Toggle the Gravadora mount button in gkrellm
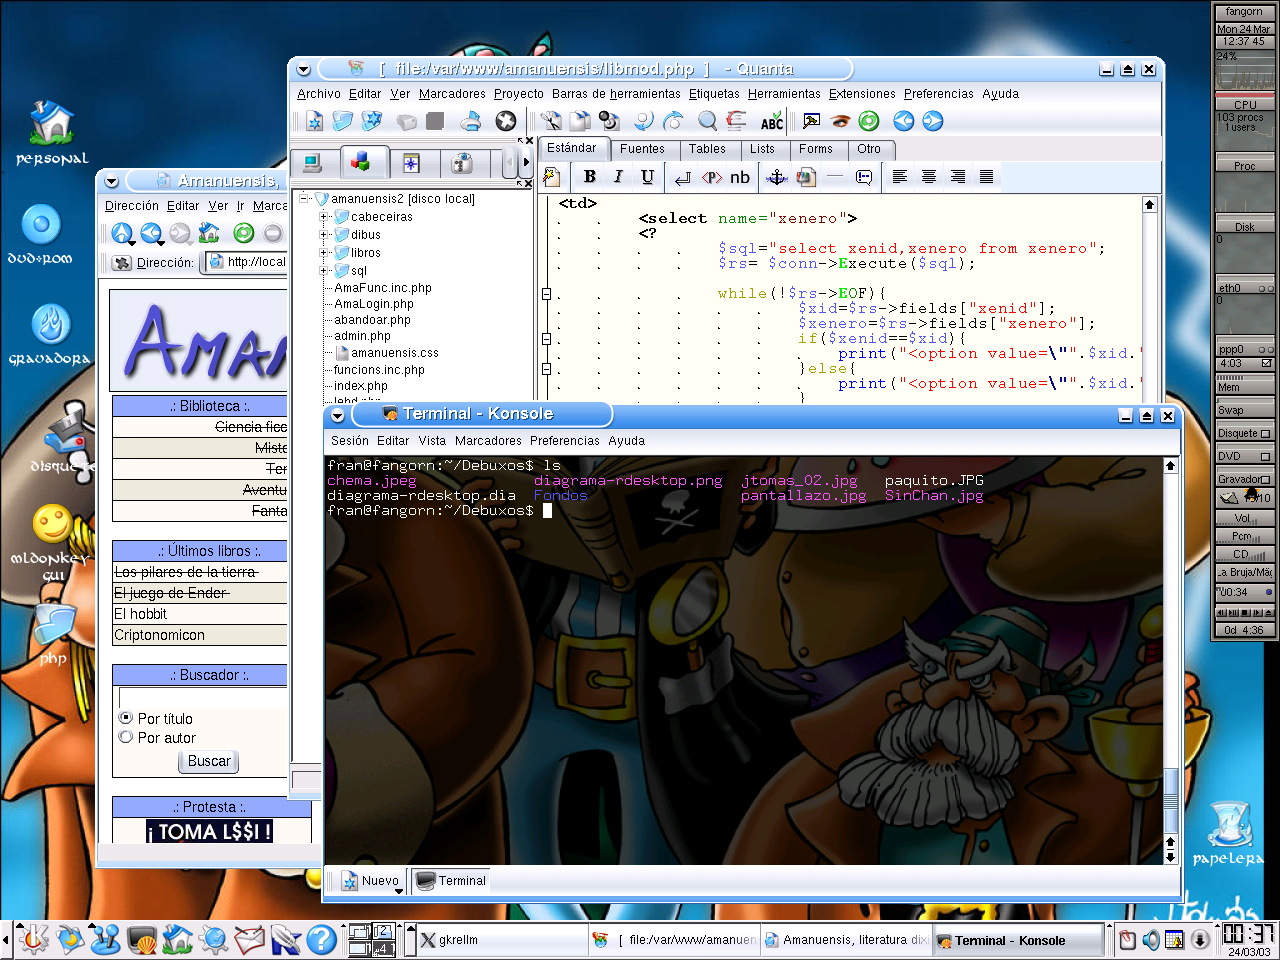 point(1265,480)
